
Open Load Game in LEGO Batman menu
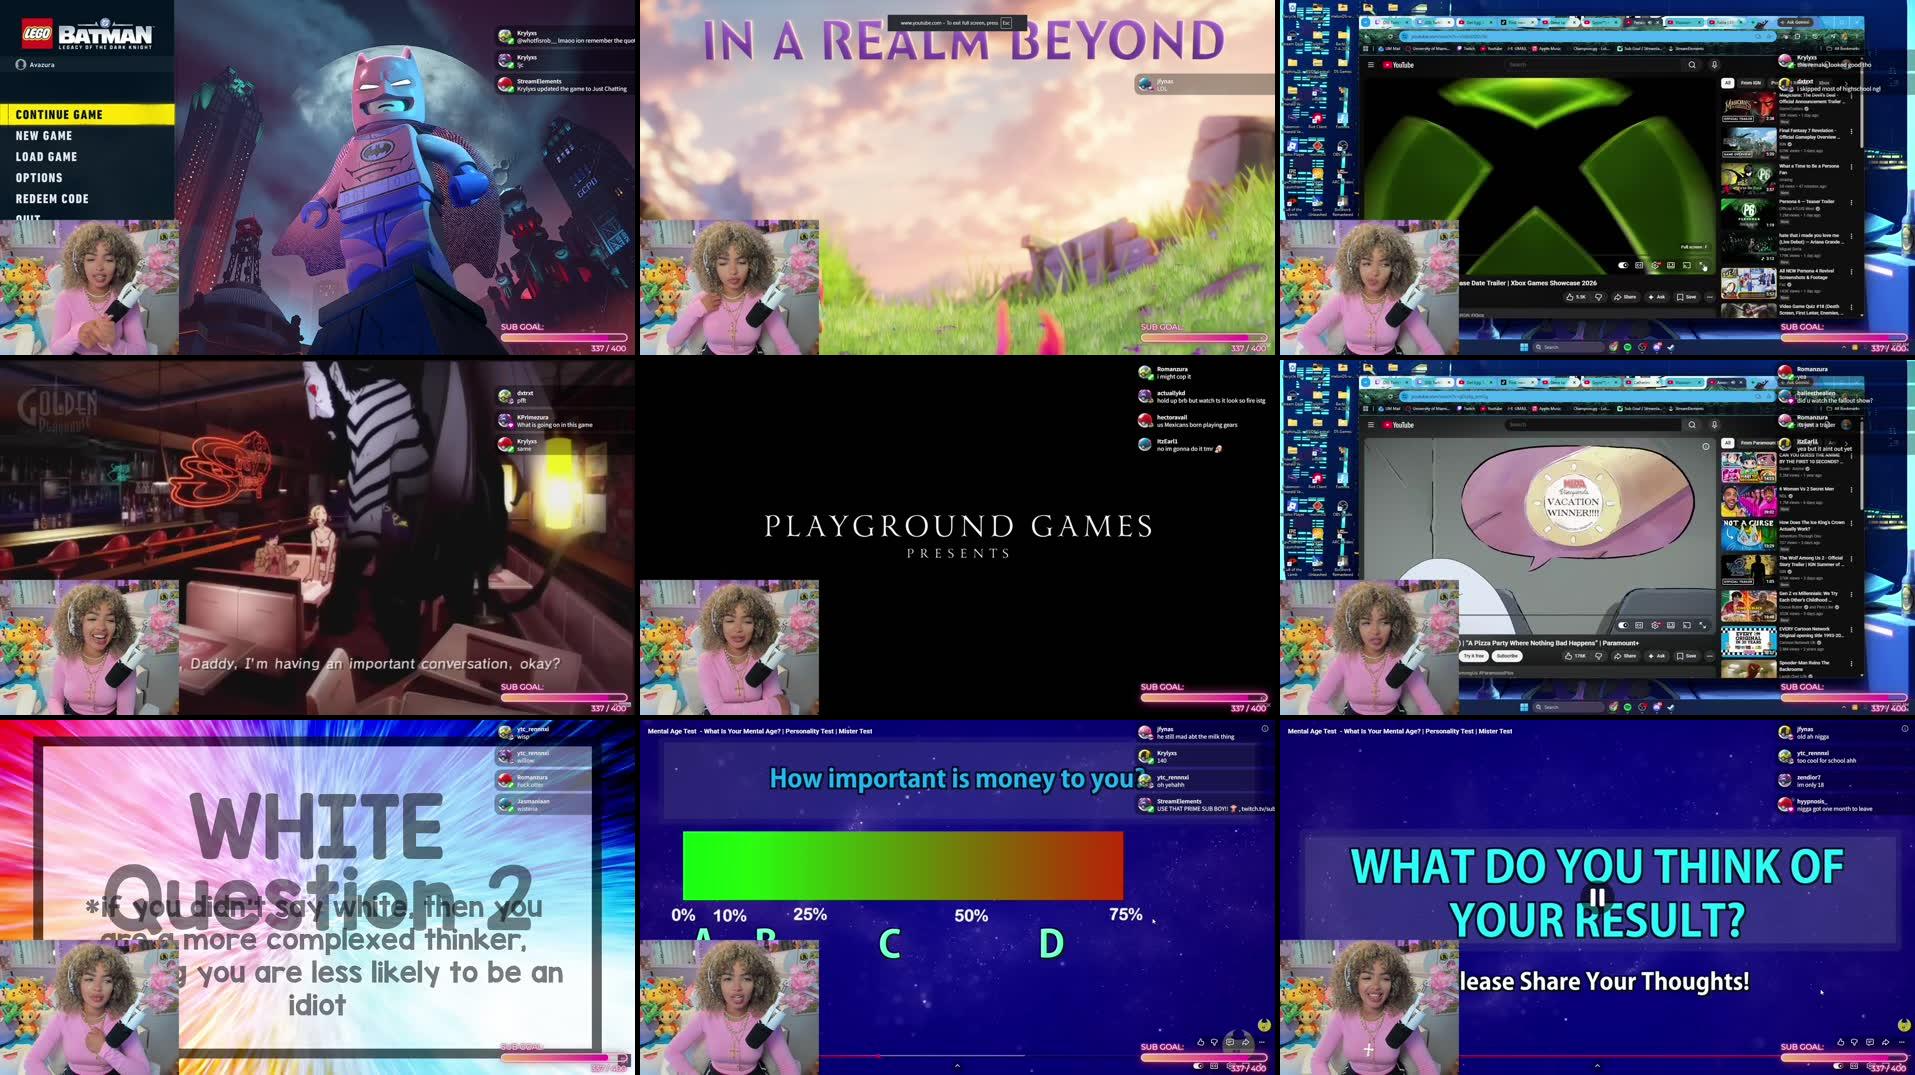click(x=46, y=157)
